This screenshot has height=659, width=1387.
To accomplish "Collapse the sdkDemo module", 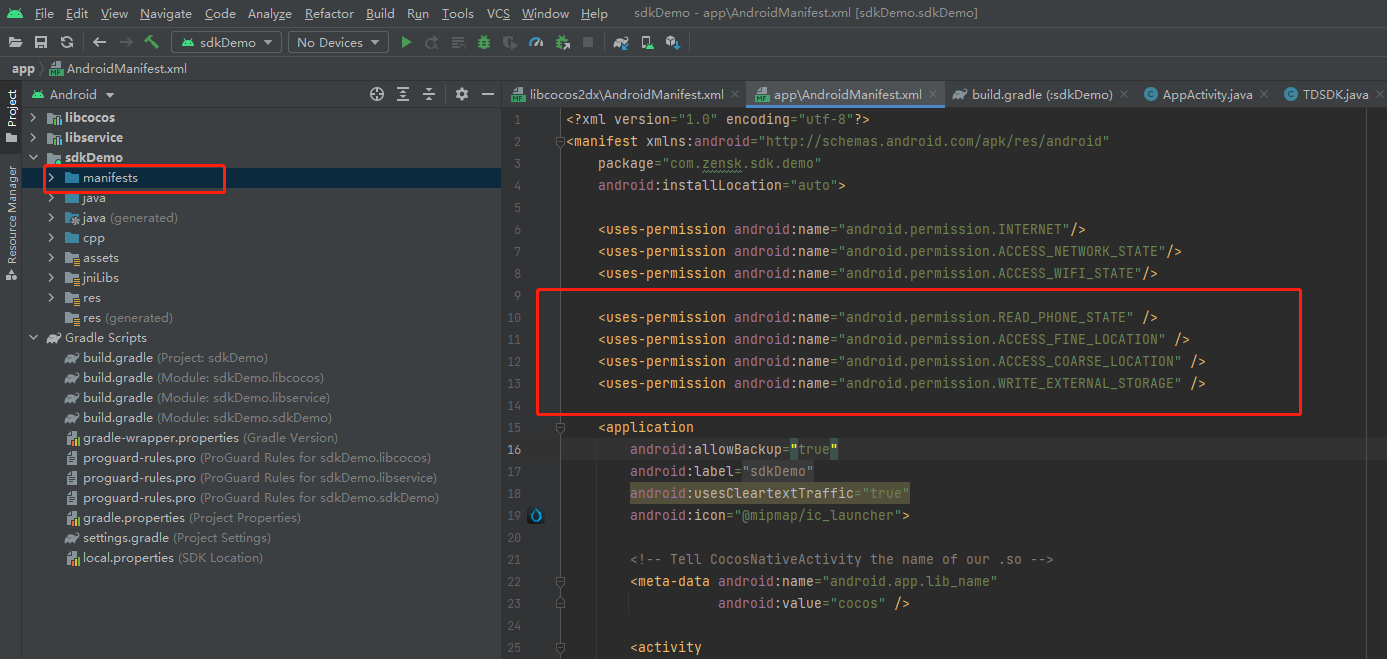I will [33, 158].
